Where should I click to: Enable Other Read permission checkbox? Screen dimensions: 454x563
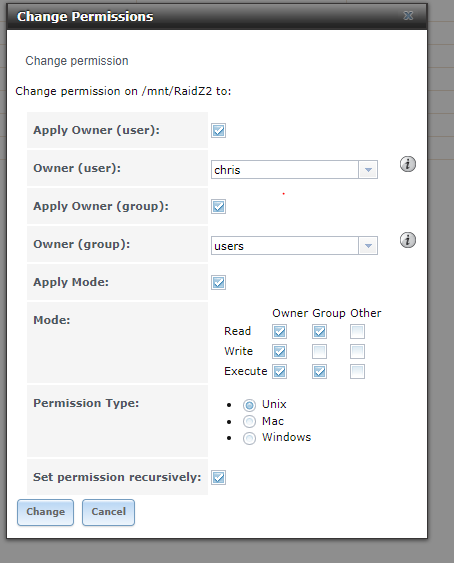[x=357, y=331]
